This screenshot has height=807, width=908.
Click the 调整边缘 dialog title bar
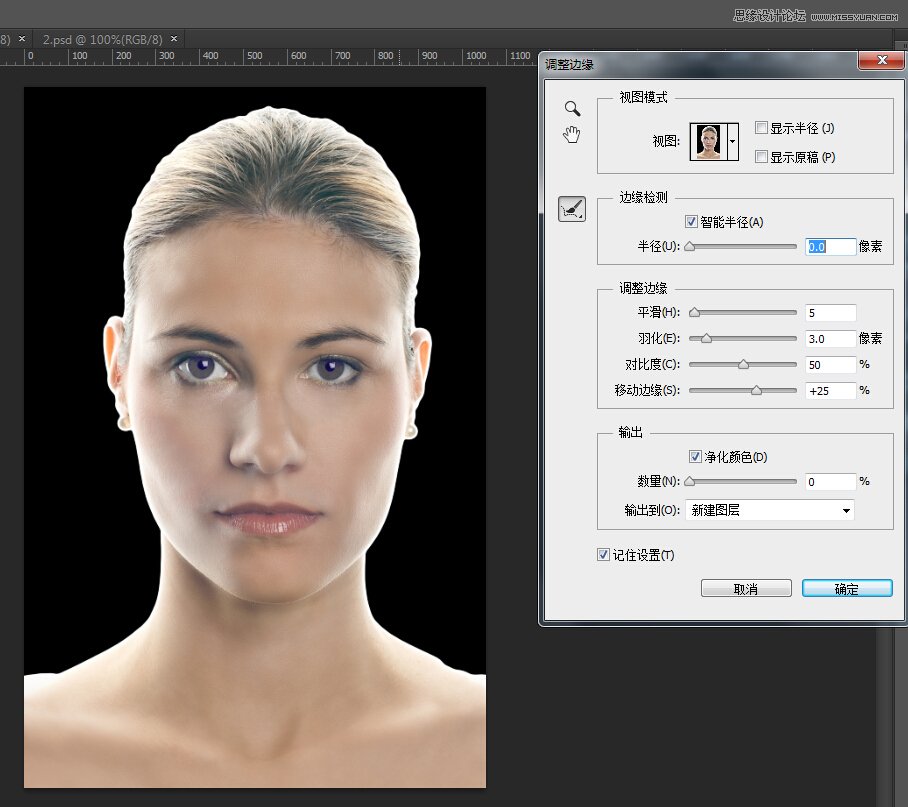coord(698,64)
